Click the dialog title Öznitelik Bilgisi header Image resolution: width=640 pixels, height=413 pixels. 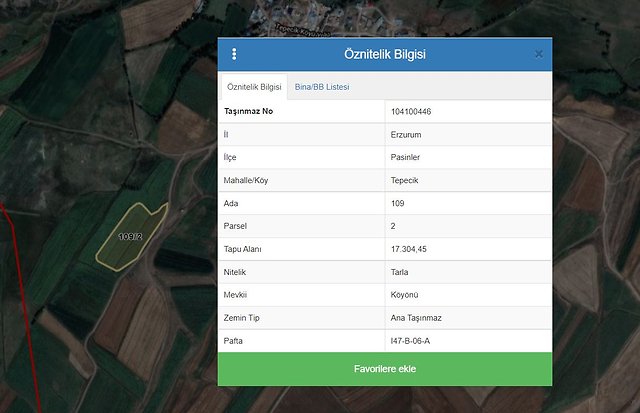[385, 54]
